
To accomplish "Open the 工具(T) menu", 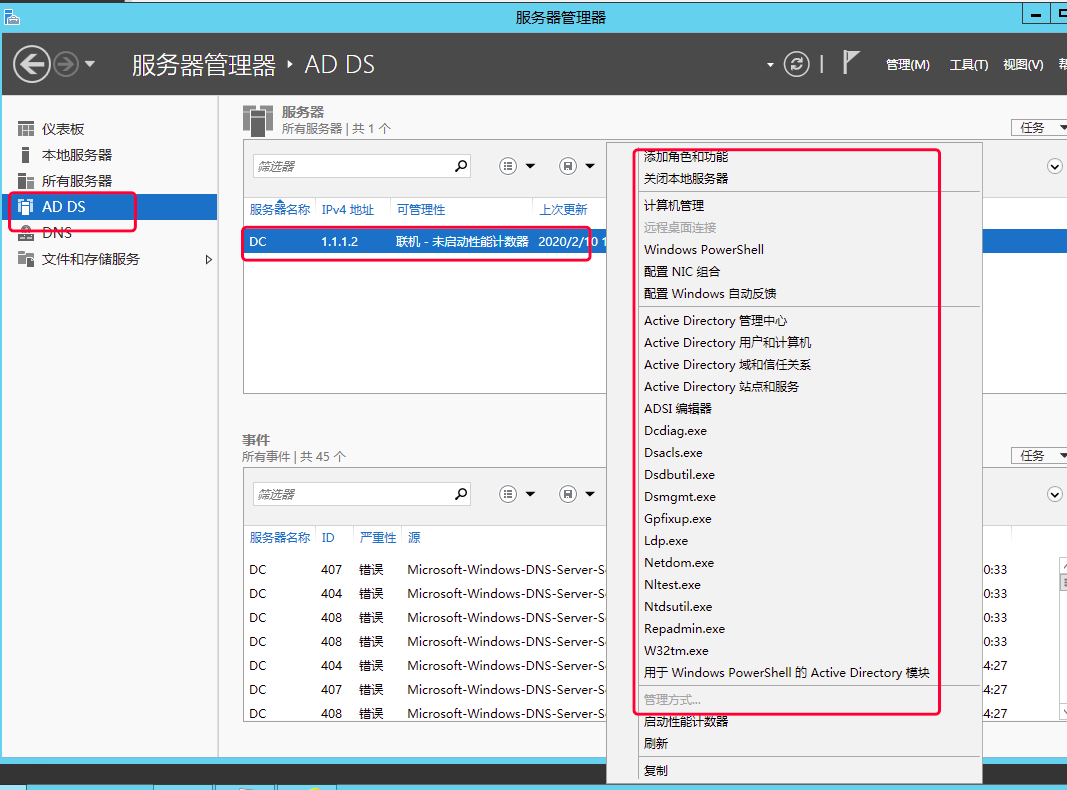I will click(x=969, y=65).
